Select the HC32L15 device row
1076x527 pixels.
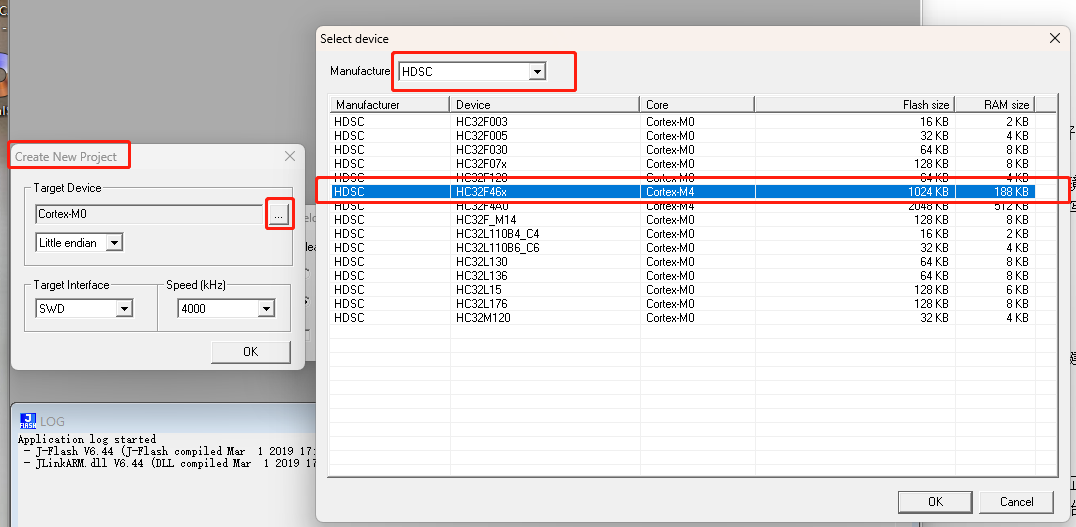(683, 290)
